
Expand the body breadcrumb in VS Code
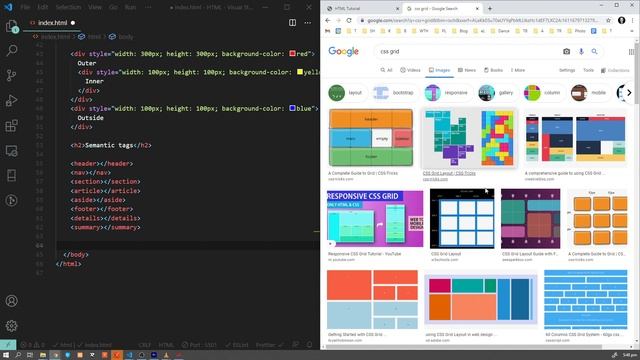click(121, 37)
